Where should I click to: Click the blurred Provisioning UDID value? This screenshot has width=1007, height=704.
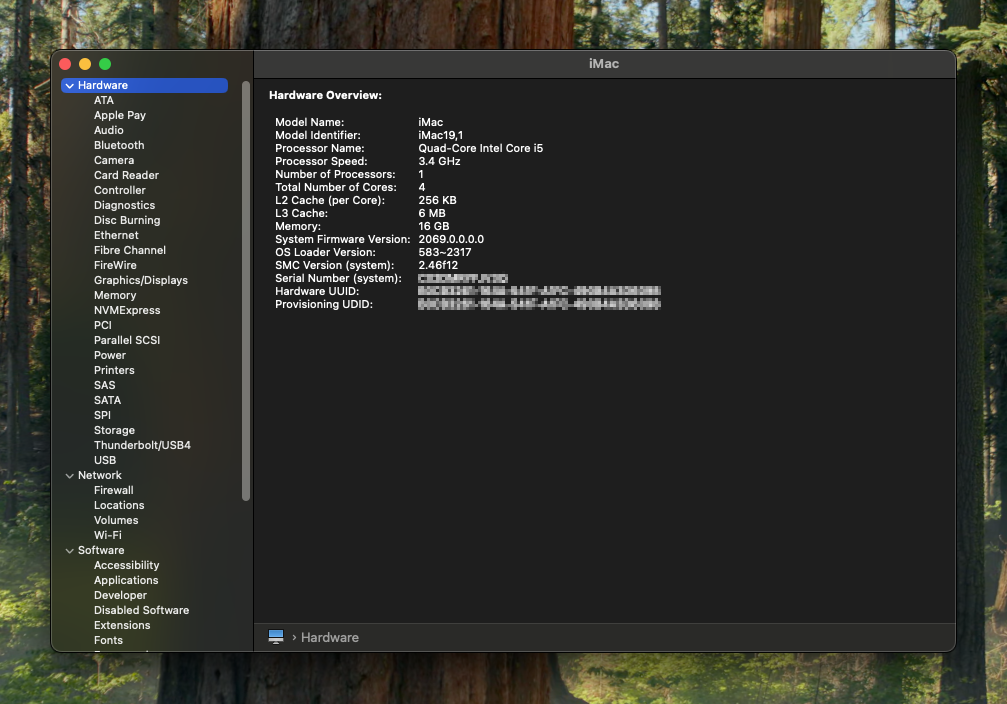[x=539, y=304]
